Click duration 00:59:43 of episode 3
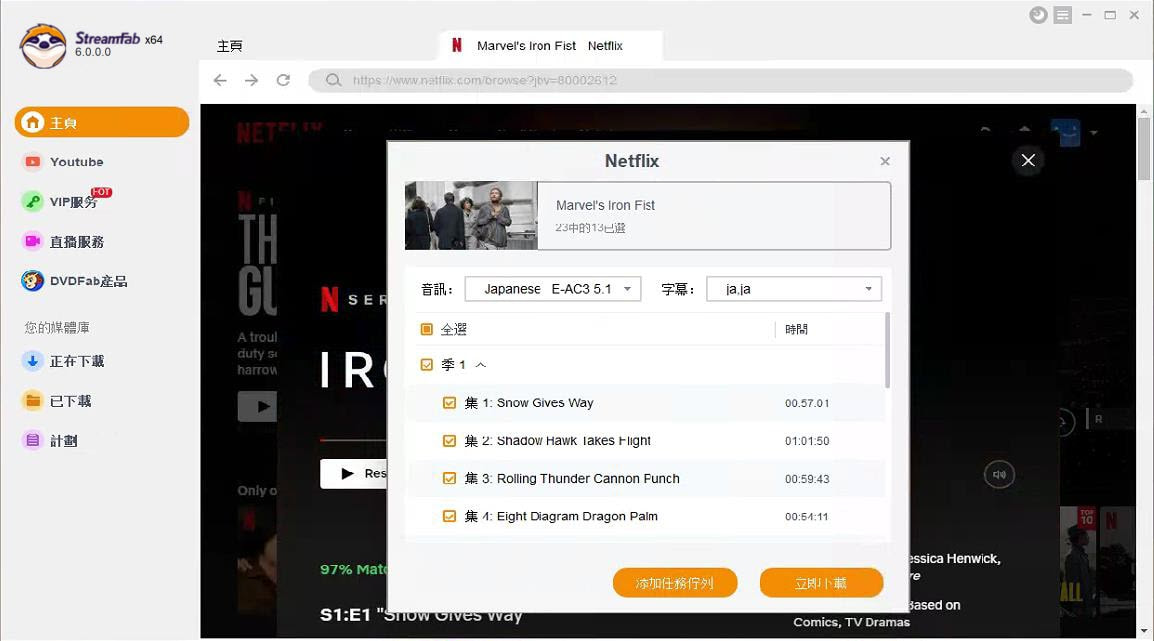This screenshot has width=1154, height=641. tap(807, 479)
